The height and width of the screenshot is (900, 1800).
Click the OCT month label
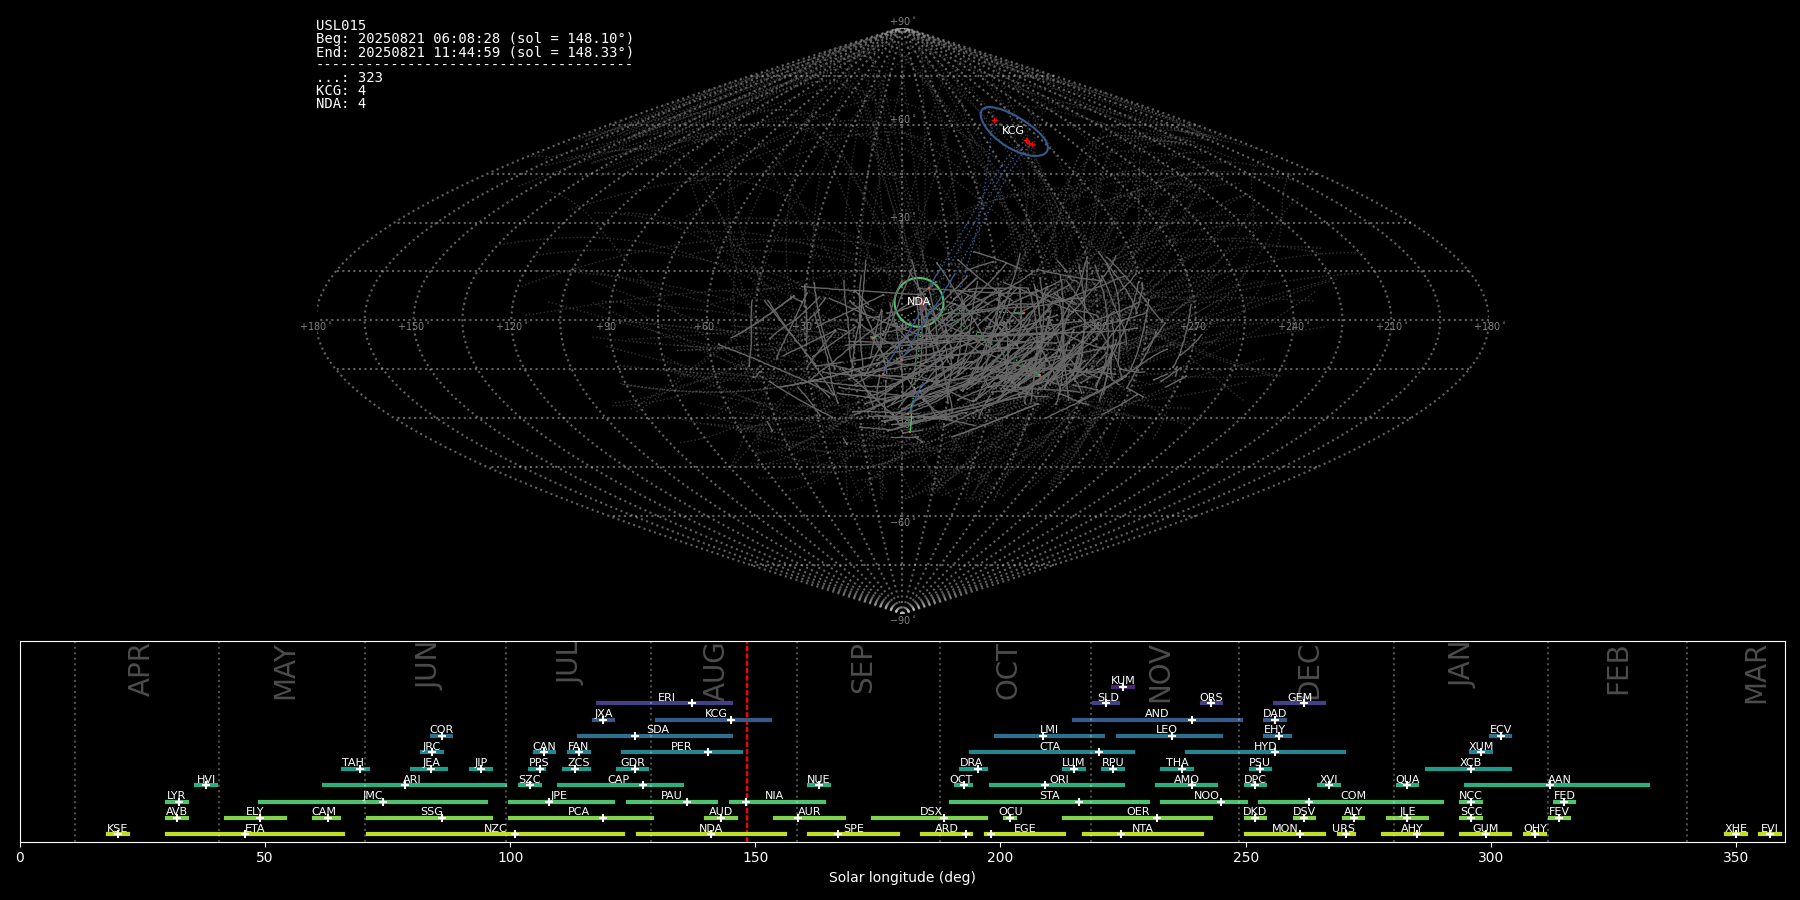pos(1007,672)
